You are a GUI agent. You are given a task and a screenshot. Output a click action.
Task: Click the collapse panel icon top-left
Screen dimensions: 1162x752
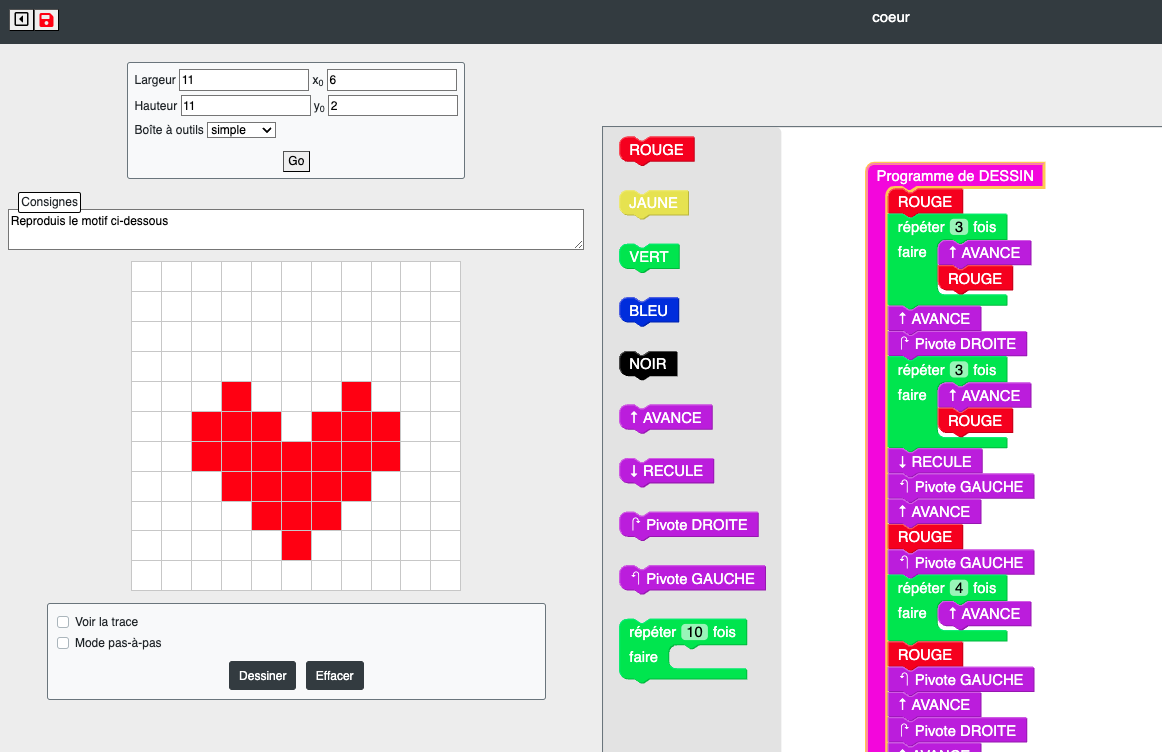(21, 20)
